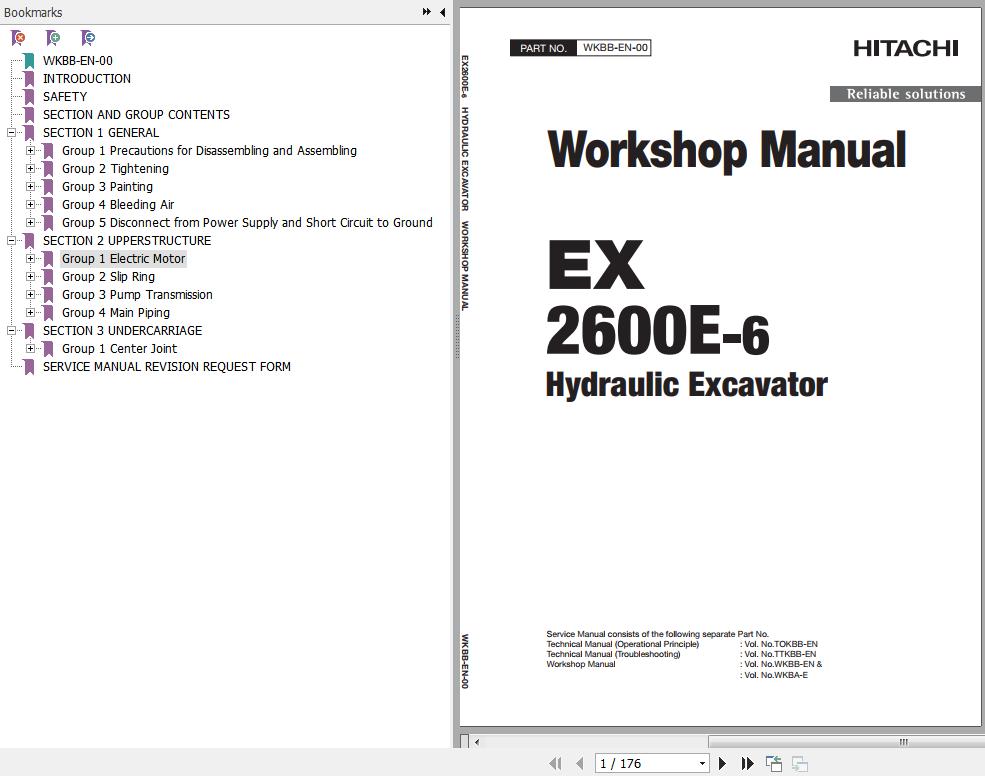Viewport: 985px width, 776px height.
Task: Click the previous view icon in navigation bar
Action: click(774, 763)
